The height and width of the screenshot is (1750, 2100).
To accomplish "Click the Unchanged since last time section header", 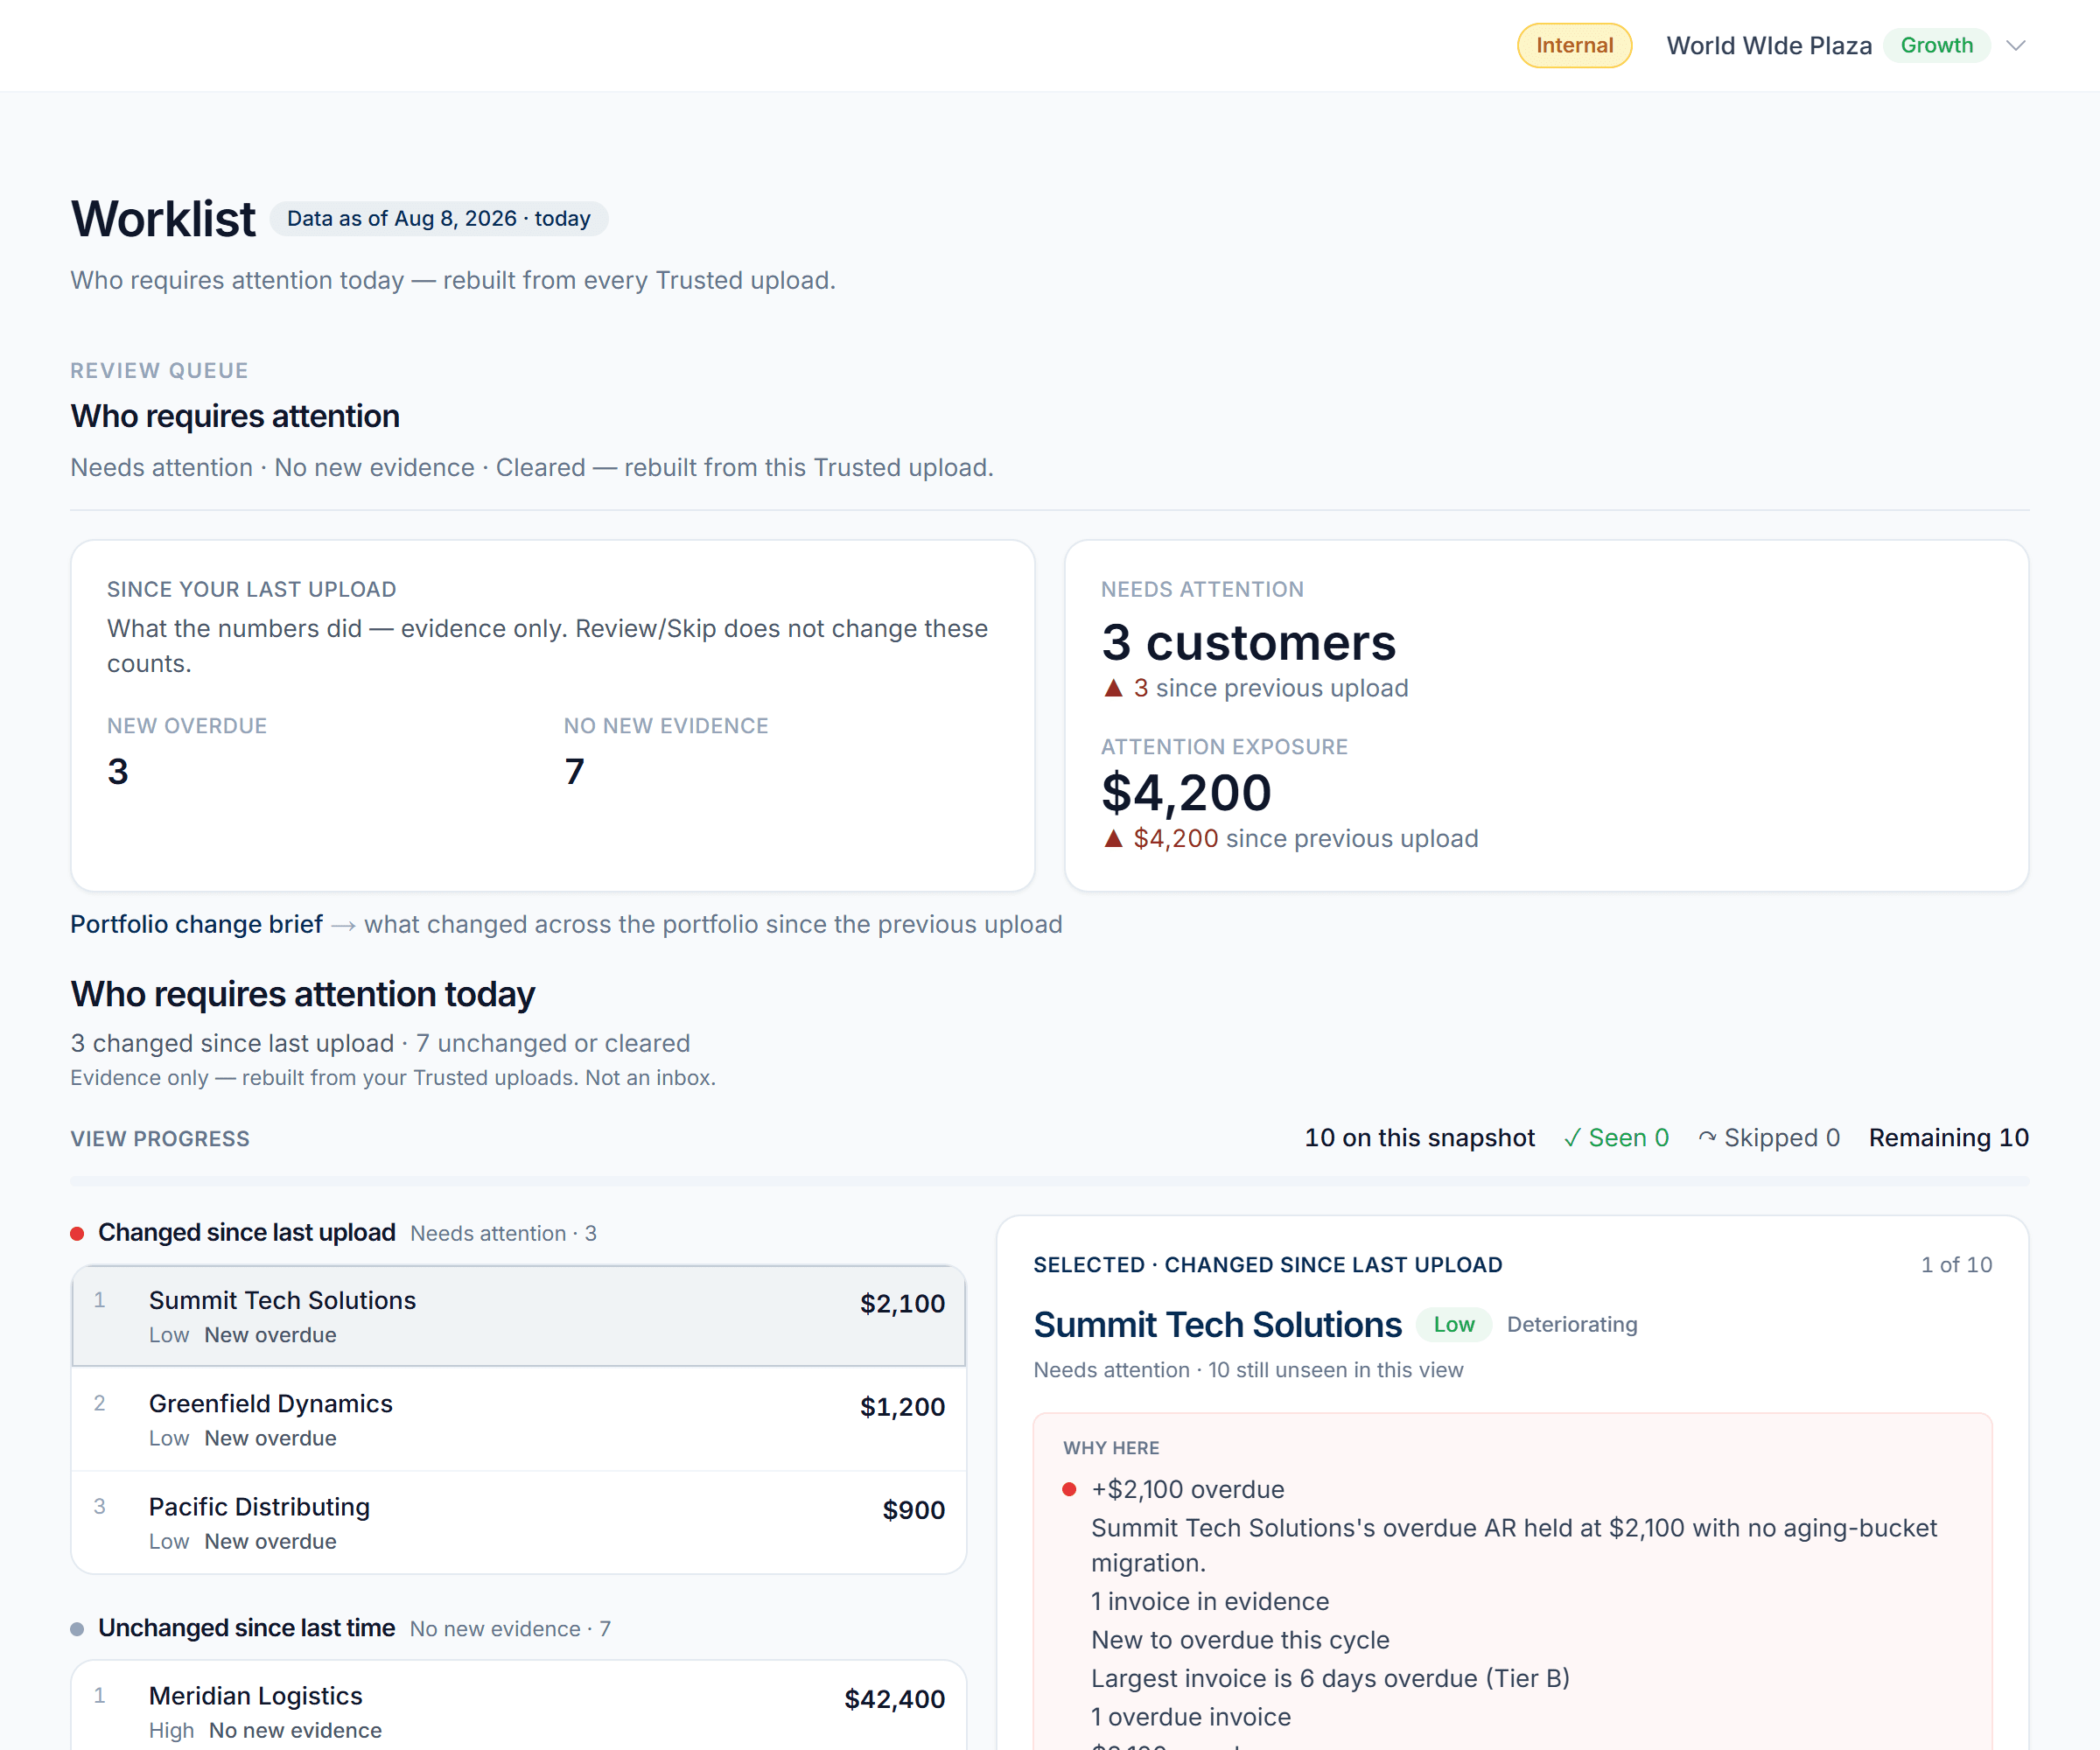I will coord(246,1628).
